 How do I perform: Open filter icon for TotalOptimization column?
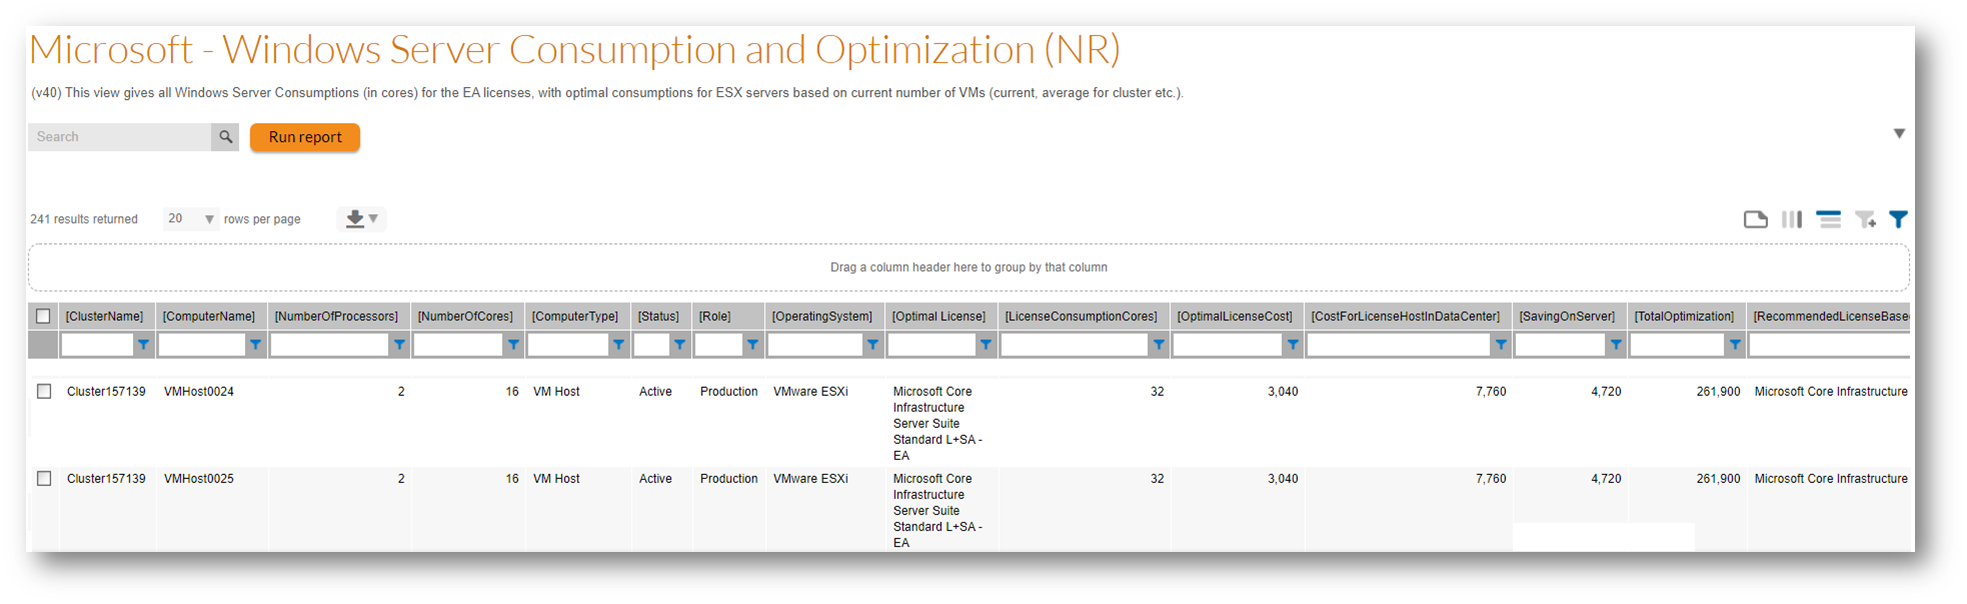(1735, 345)
